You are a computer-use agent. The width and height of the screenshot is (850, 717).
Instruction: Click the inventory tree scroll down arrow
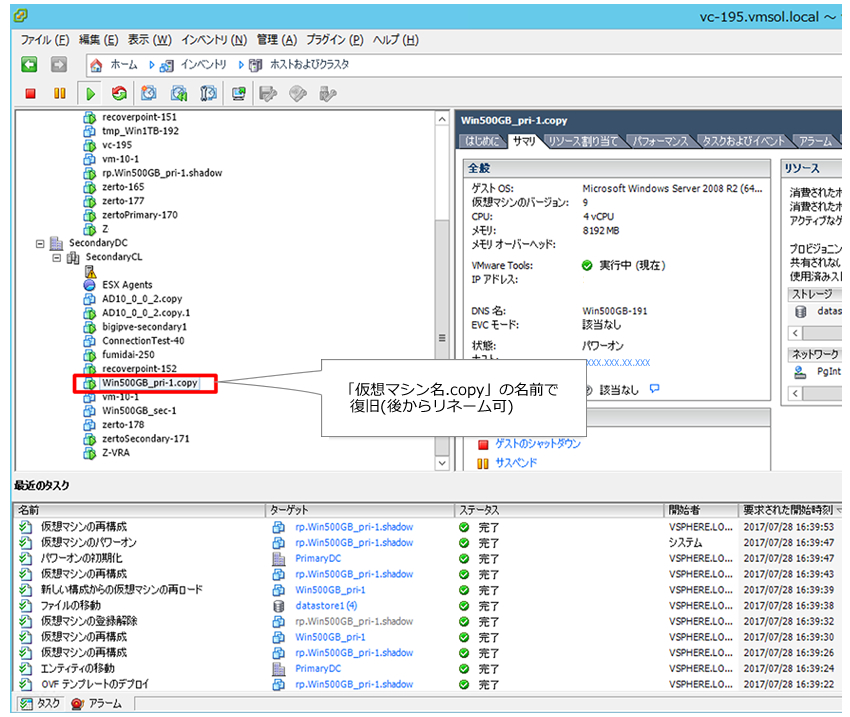442,463
